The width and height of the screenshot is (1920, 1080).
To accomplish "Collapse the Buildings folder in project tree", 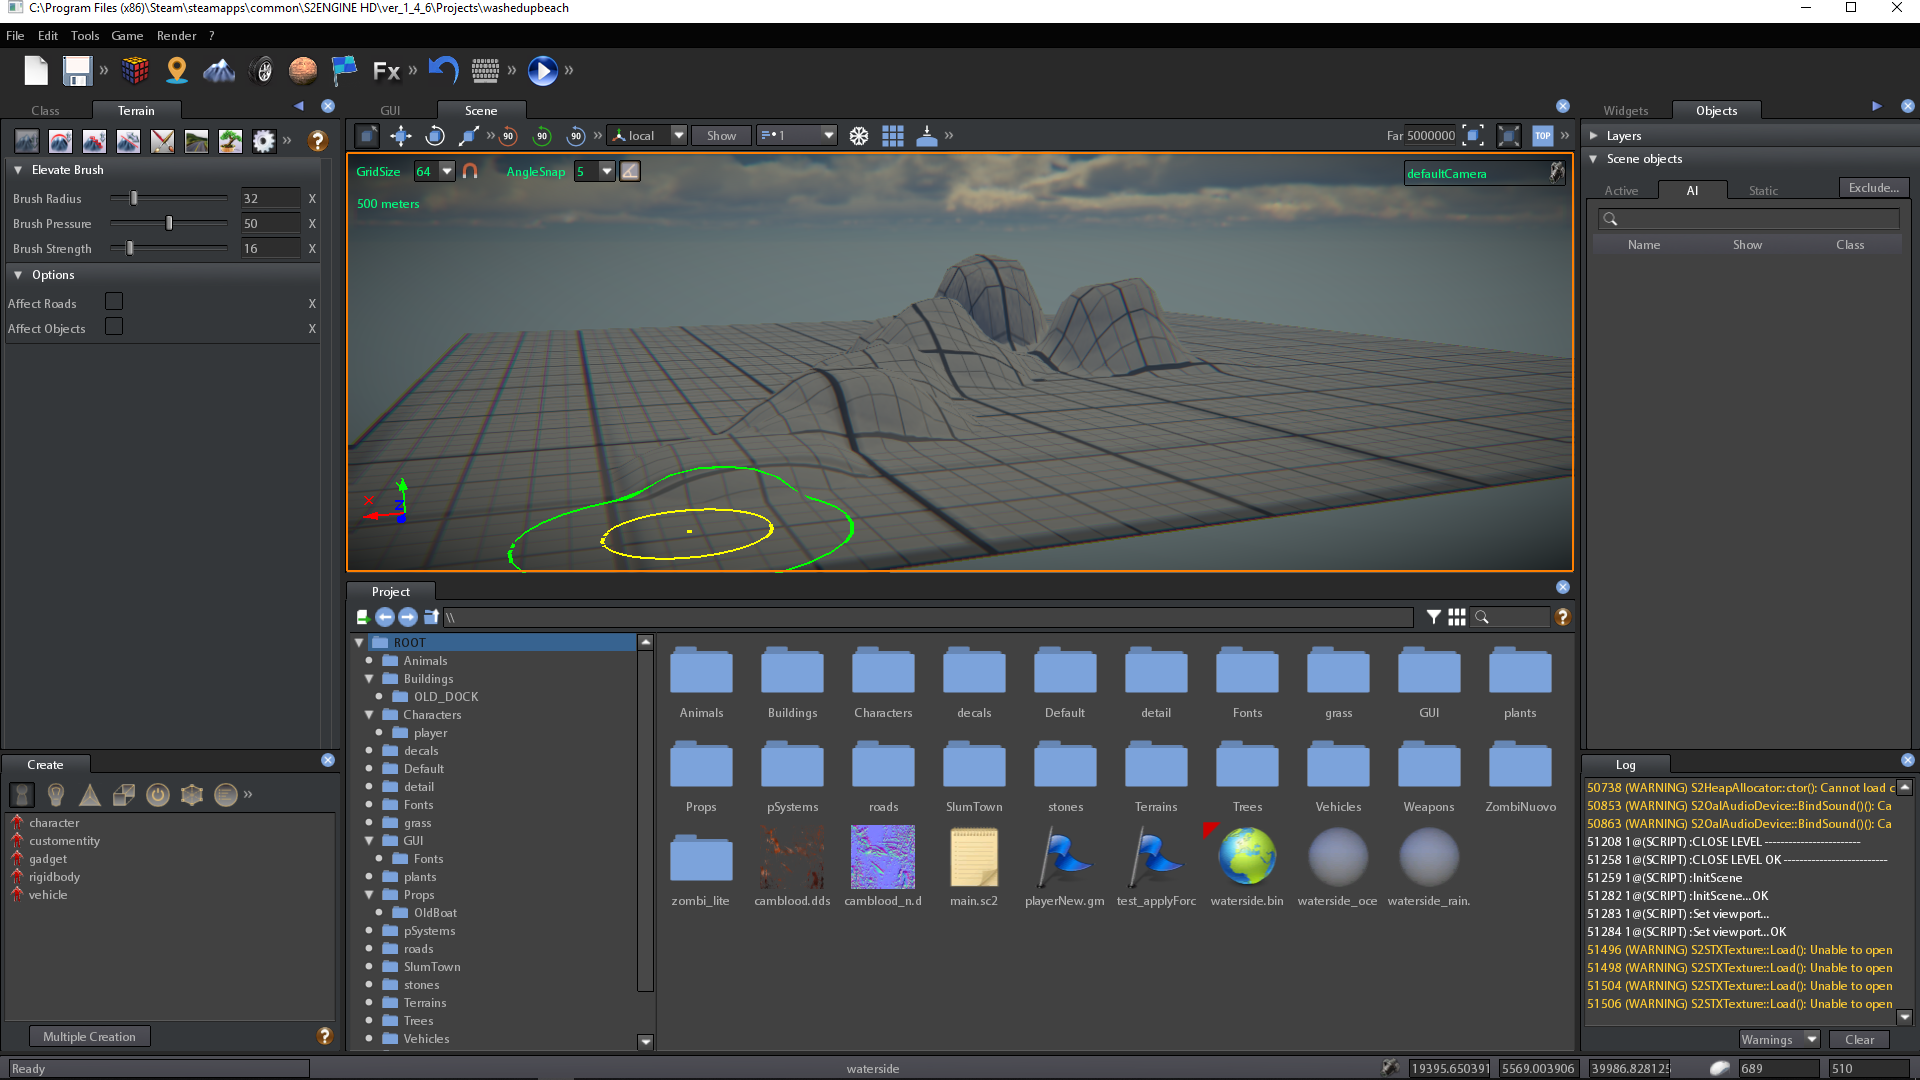I will pos(369,679).
